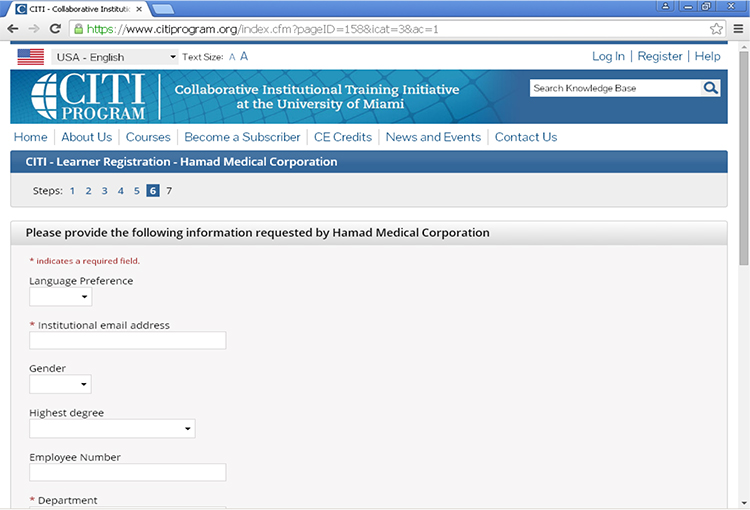The image size is (750, 510).
Task: Open the CE Credits menu item
Action: (x=343, y=137)
